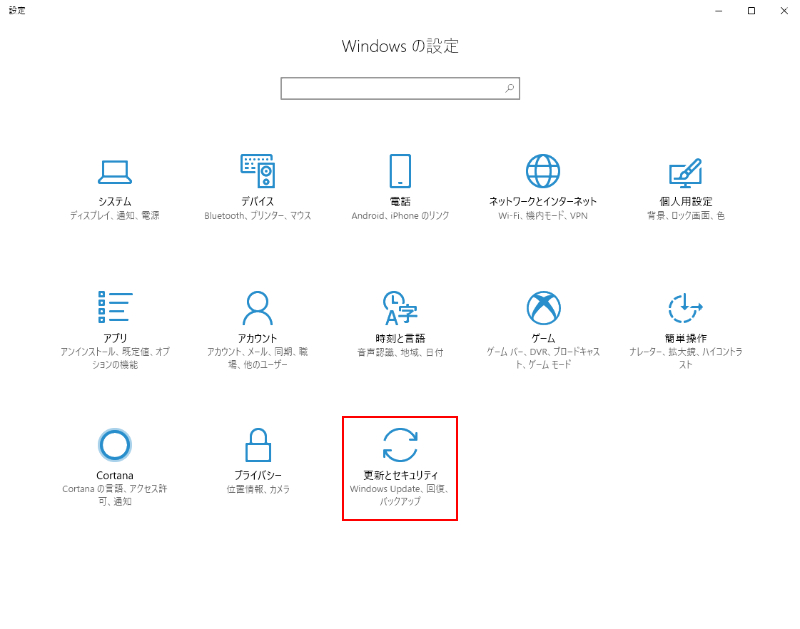Maximize the 設定 window
Viewport: 800px width, 629px height.
[x=751, y=11]
